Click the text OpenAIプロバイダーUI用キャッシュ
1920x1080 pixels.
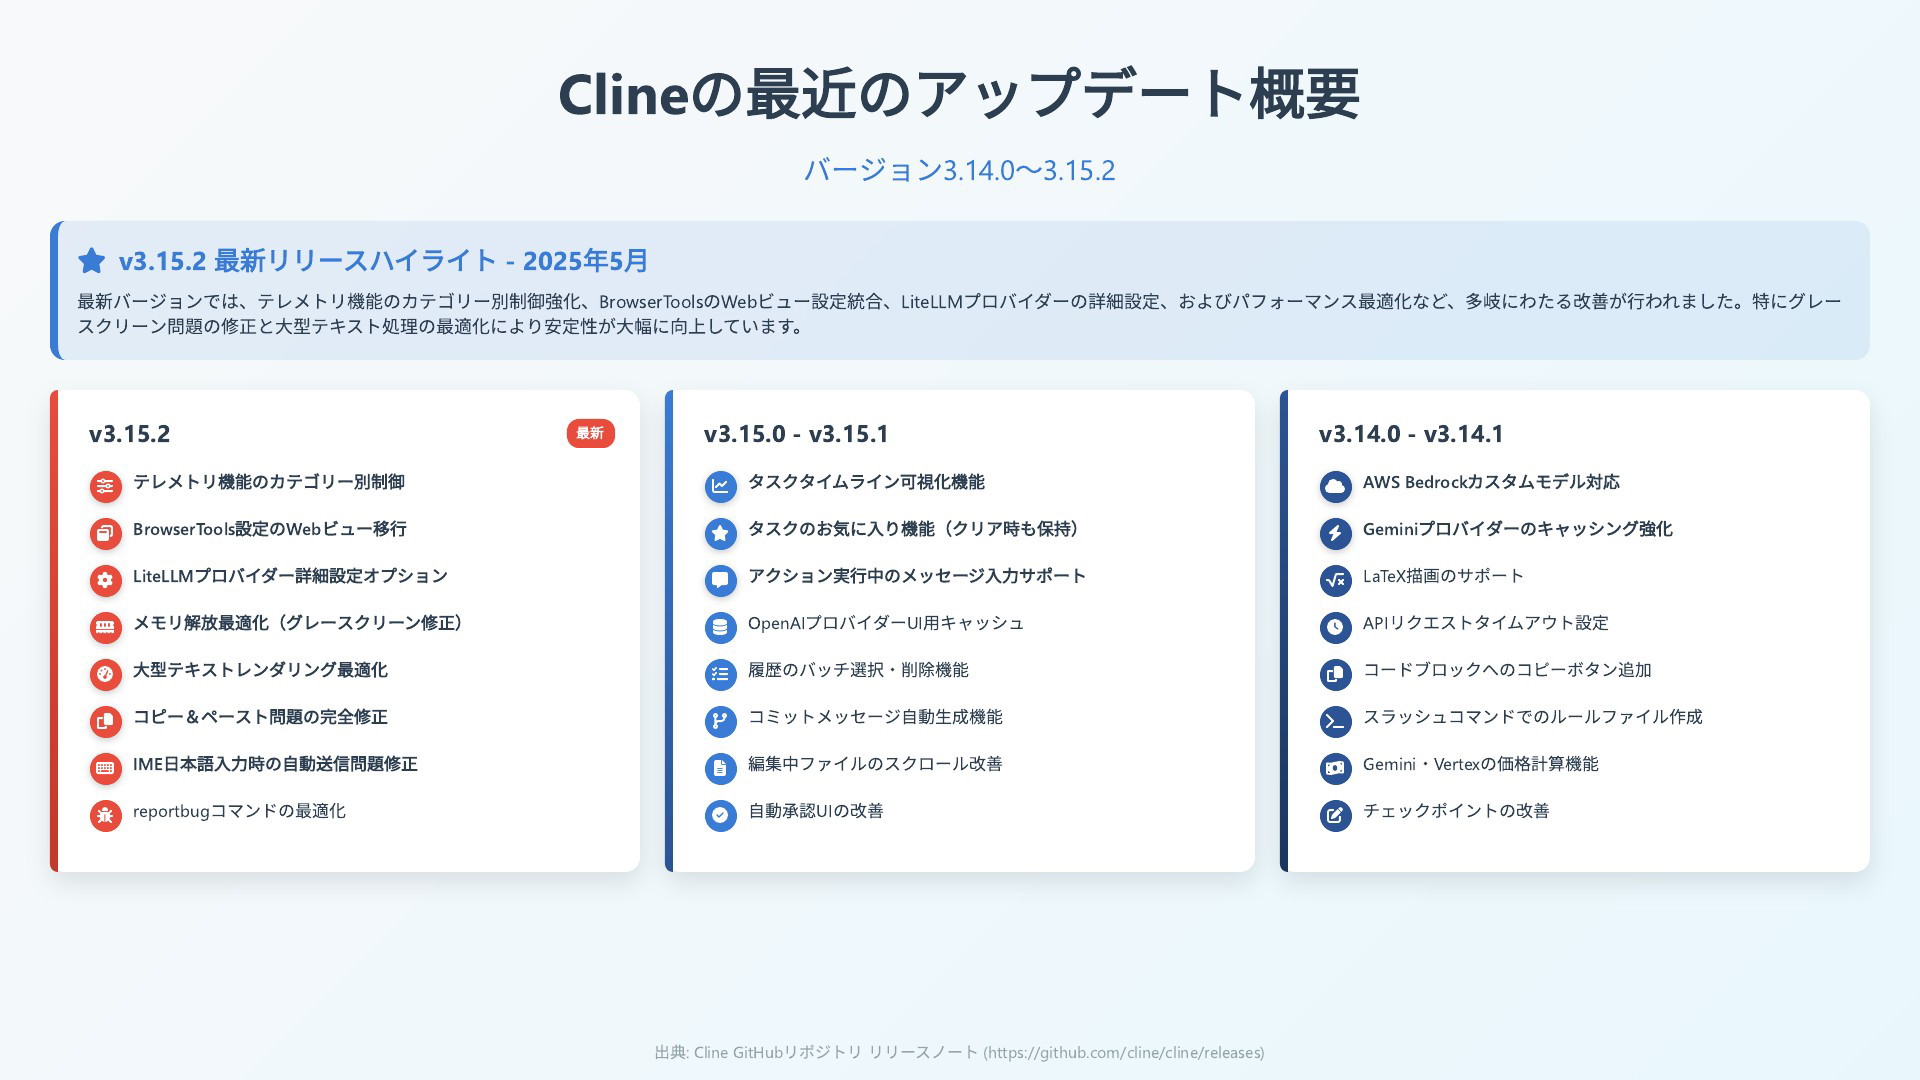pyautogui.click(x=886, y=623)
